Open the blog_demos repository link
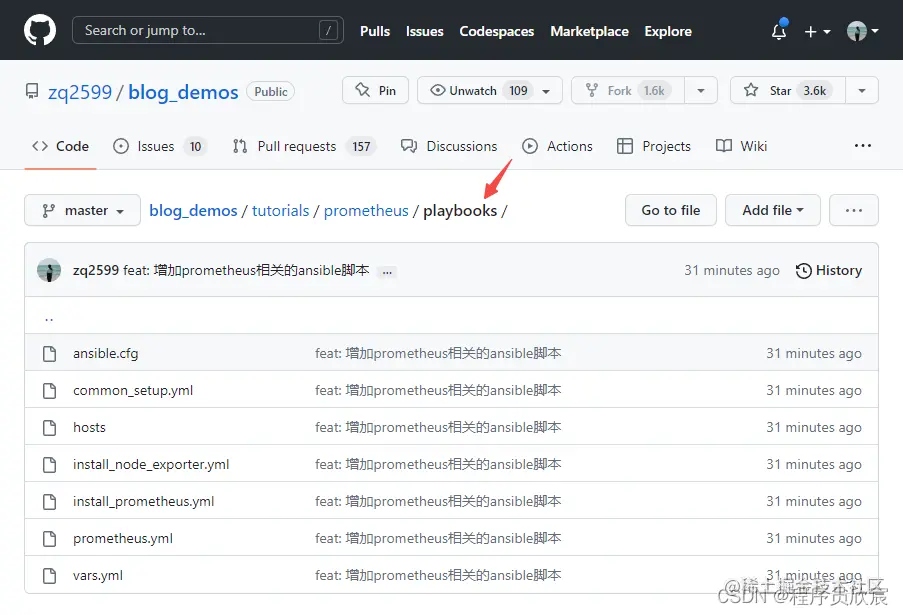 pos(183,92)
